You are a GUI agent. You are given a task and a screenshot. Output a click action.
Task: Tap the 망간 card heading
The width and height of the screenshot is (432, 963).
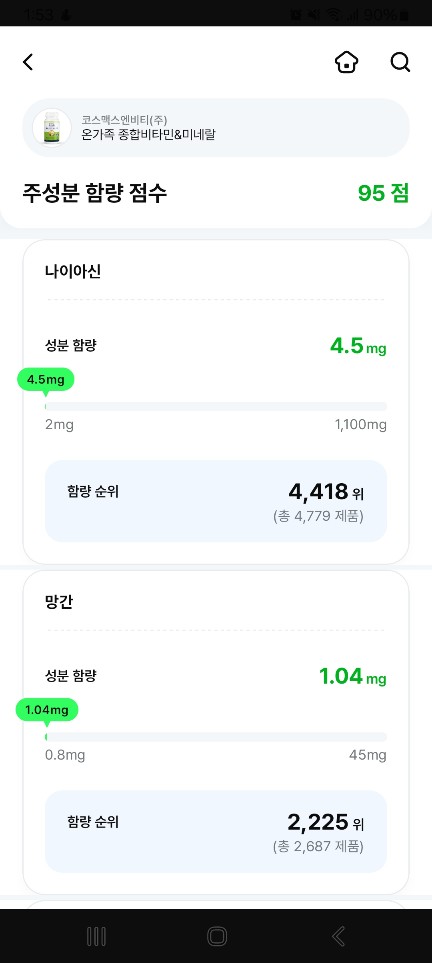coord(59,602)
